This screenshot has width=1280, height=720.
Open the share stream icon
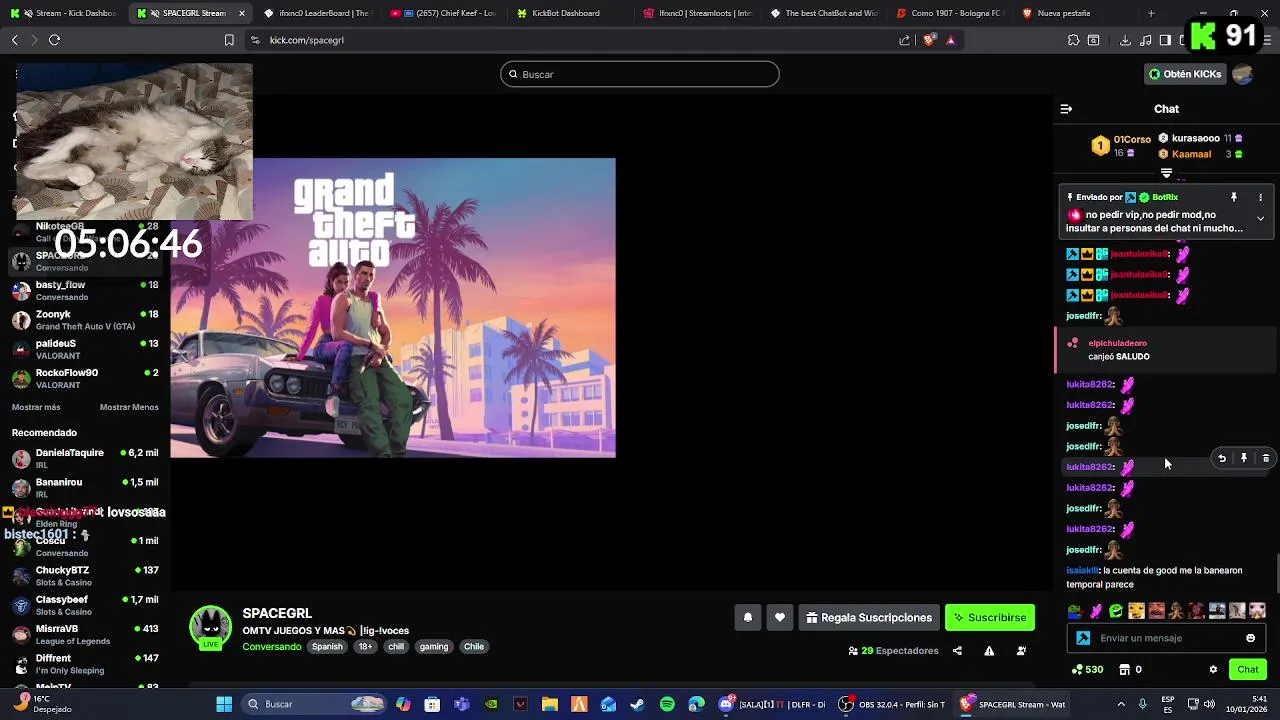point(957,651)
